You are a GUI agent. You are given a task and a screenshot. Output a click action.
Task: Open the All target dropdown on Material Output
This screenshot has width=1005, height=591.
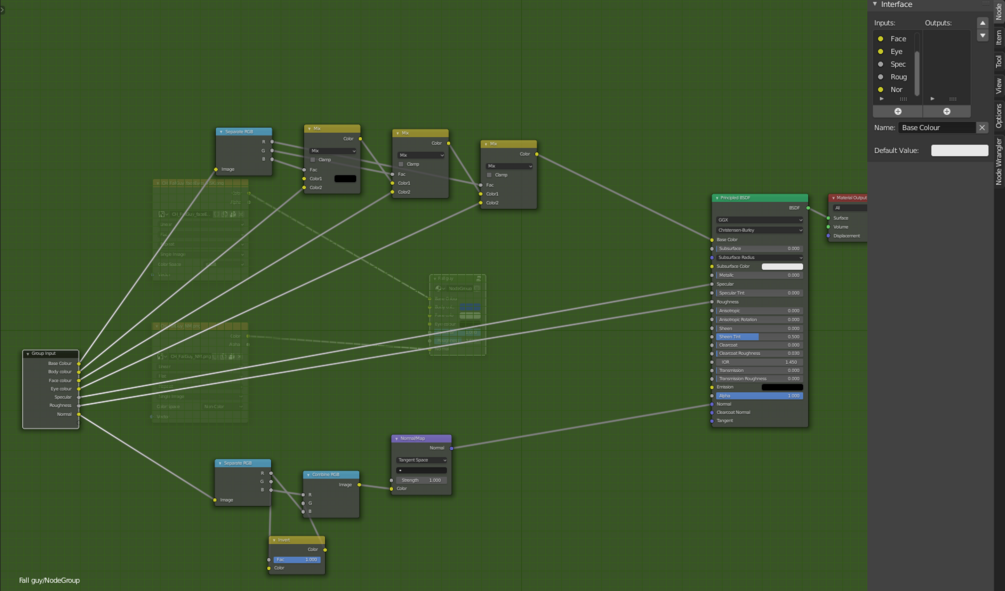[x=850, y=208]
